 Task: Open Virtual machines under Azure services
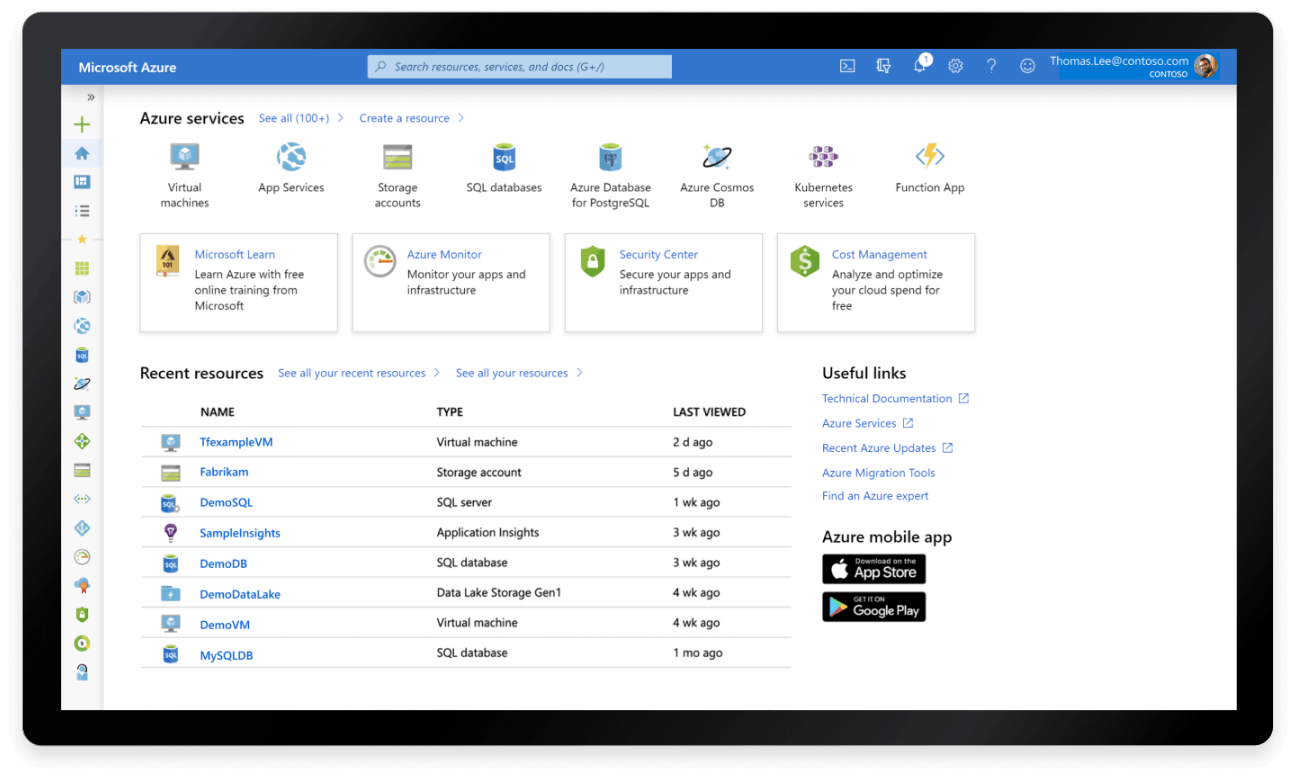pos(185,175)
